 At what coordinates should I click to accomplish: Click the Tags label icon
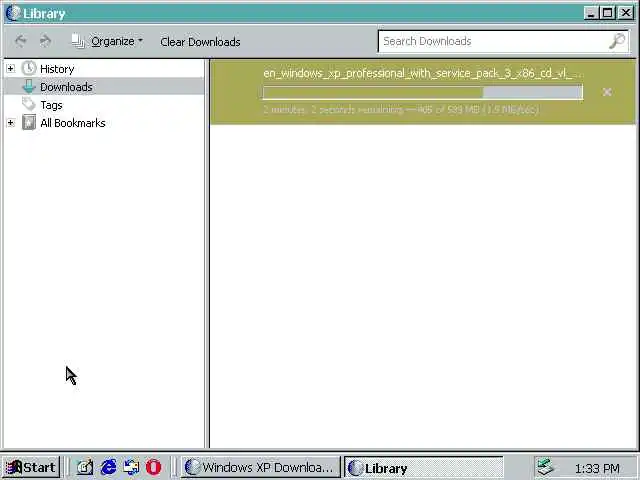[x=29, y=104]
